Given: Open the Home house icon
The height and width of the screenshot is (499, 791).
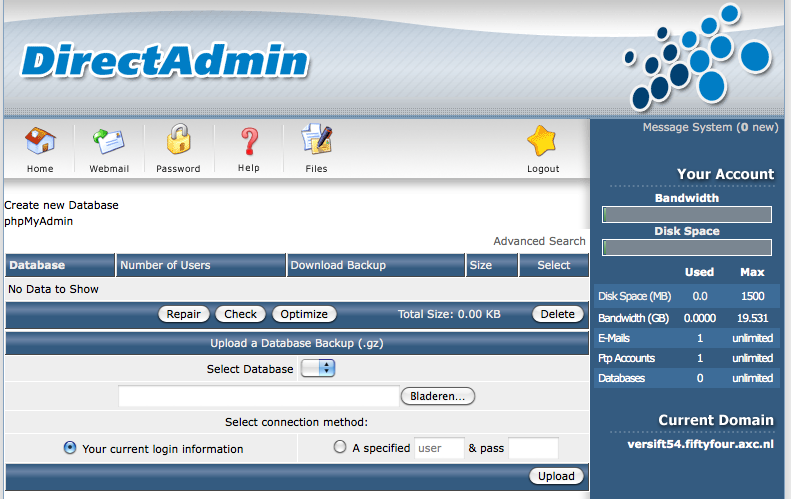Looking at the screenshot, I should click(40, 140).
